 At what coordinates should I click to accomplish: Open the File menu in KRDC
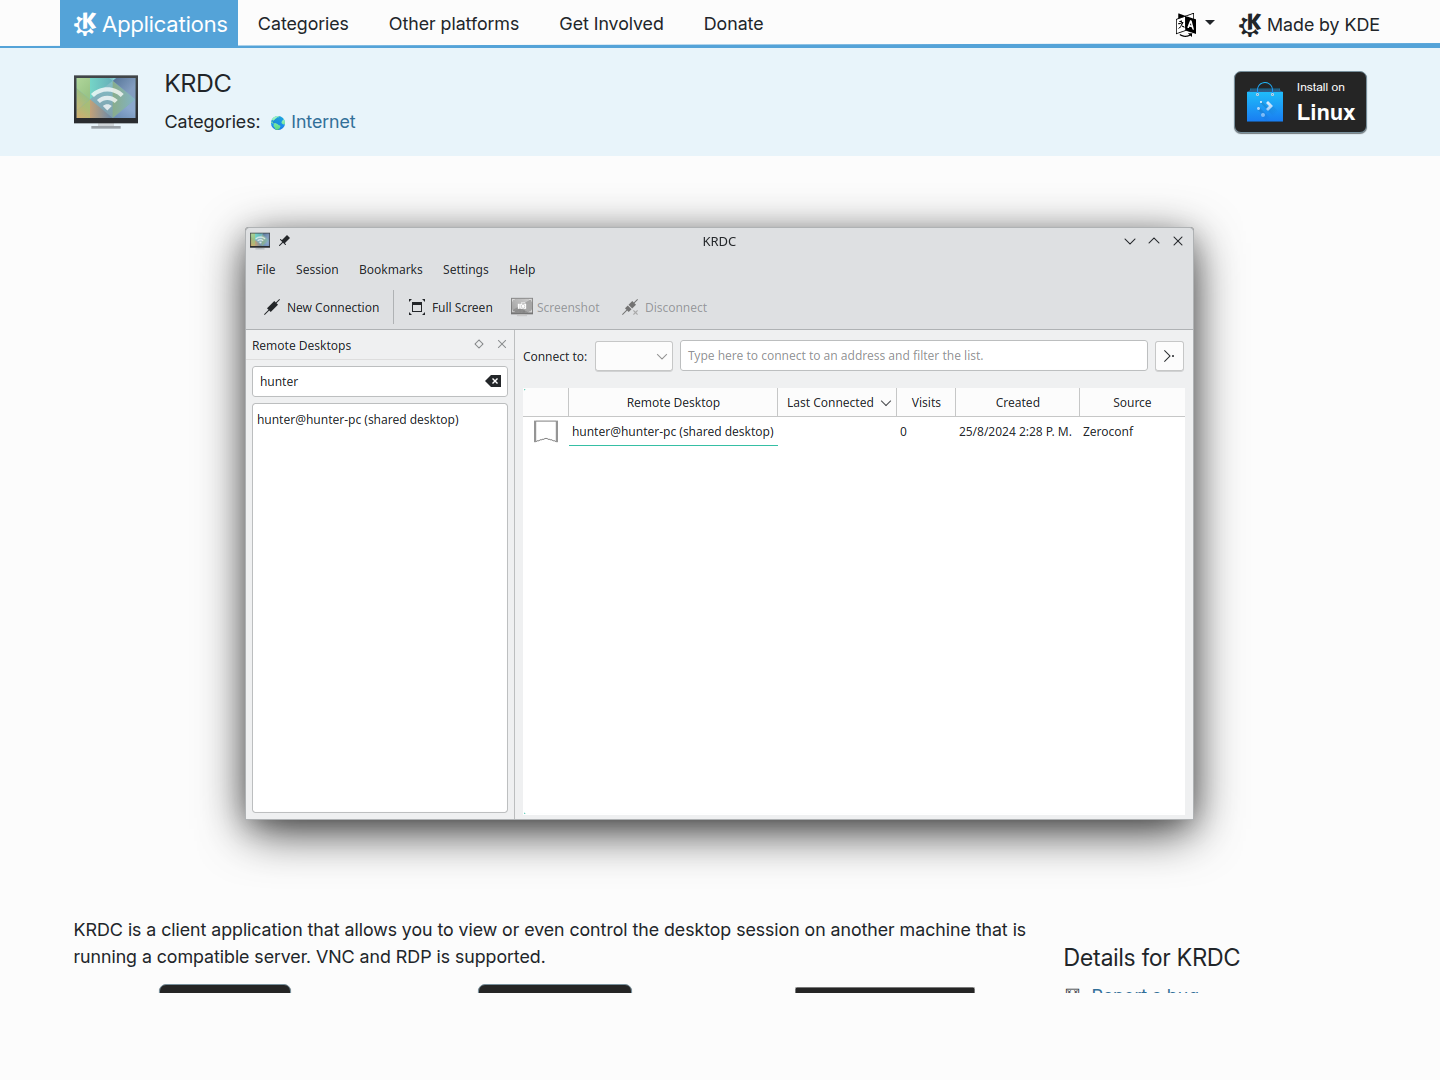point(266,270)
